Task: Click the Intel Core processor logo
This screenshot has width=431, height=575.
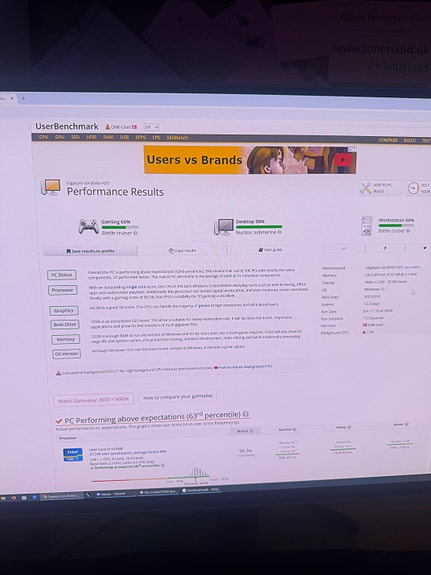Action: tap(73, 455)
